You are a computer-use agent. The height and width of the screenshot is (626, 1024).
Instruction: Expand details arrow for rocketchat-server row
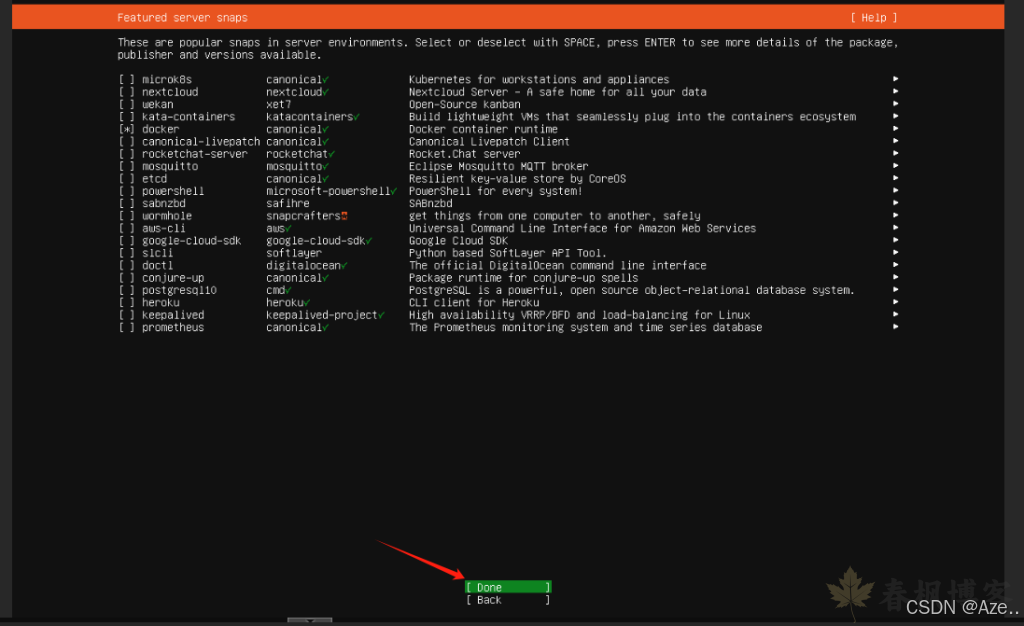coord(895,153)
